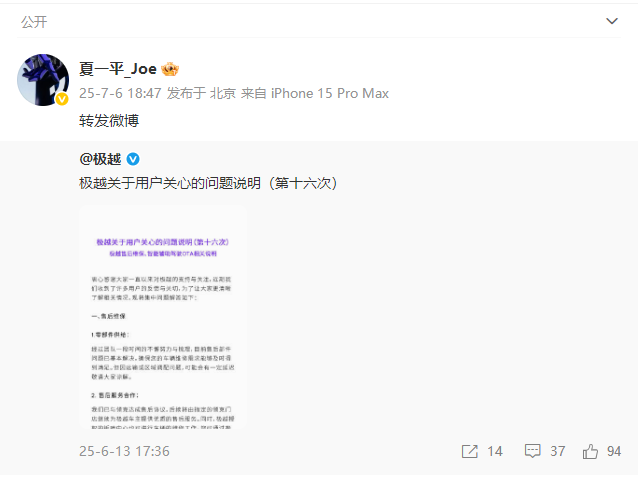Click the repost share icon
The width and height of the screenshot is (638, 486).
(x=470, y=451)
